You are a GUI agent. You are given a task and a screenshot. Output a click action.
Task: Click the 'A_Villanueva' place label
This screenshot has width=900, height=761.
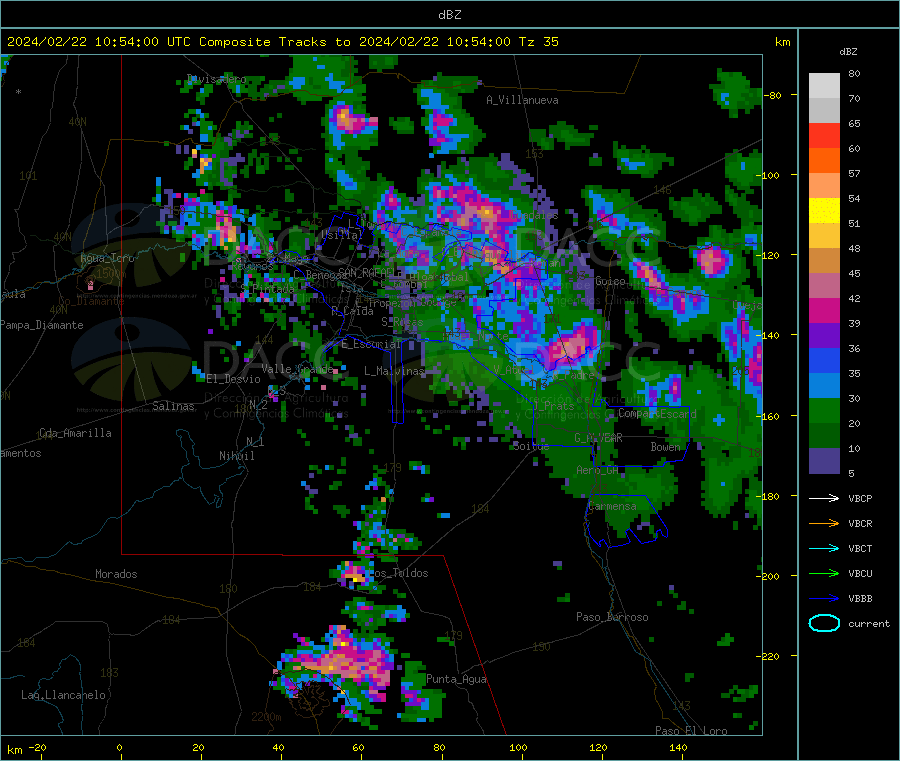tap(522, 100)
